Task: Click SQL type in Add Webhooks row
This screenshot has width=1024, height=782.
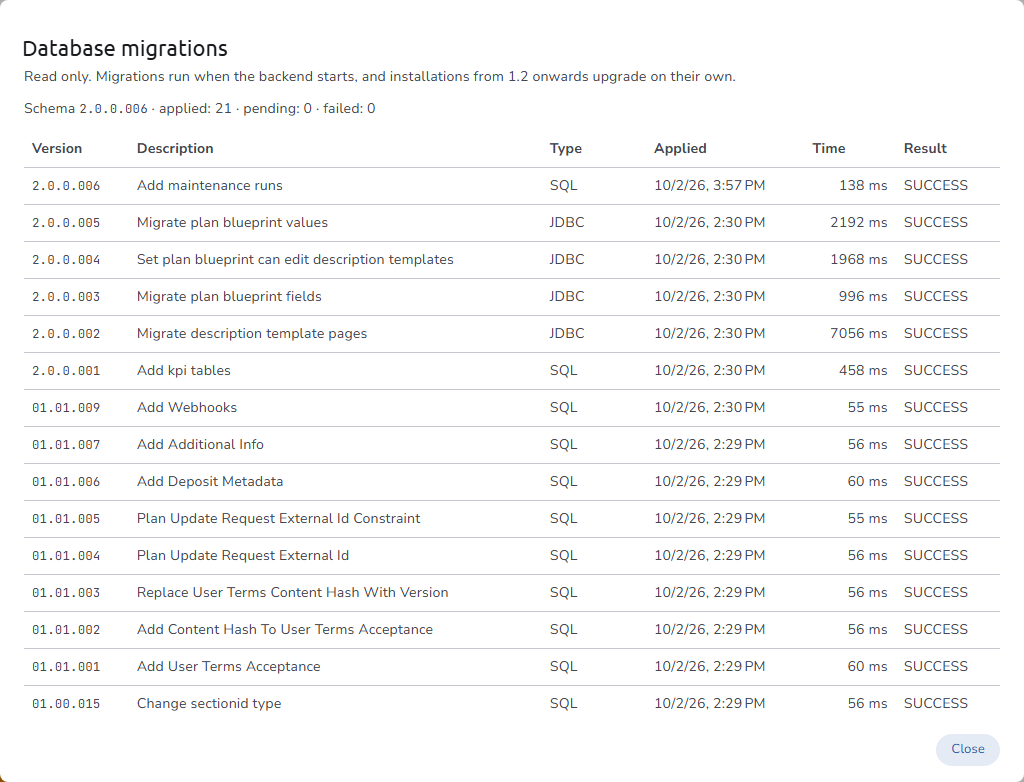Action: coord(563,408)
